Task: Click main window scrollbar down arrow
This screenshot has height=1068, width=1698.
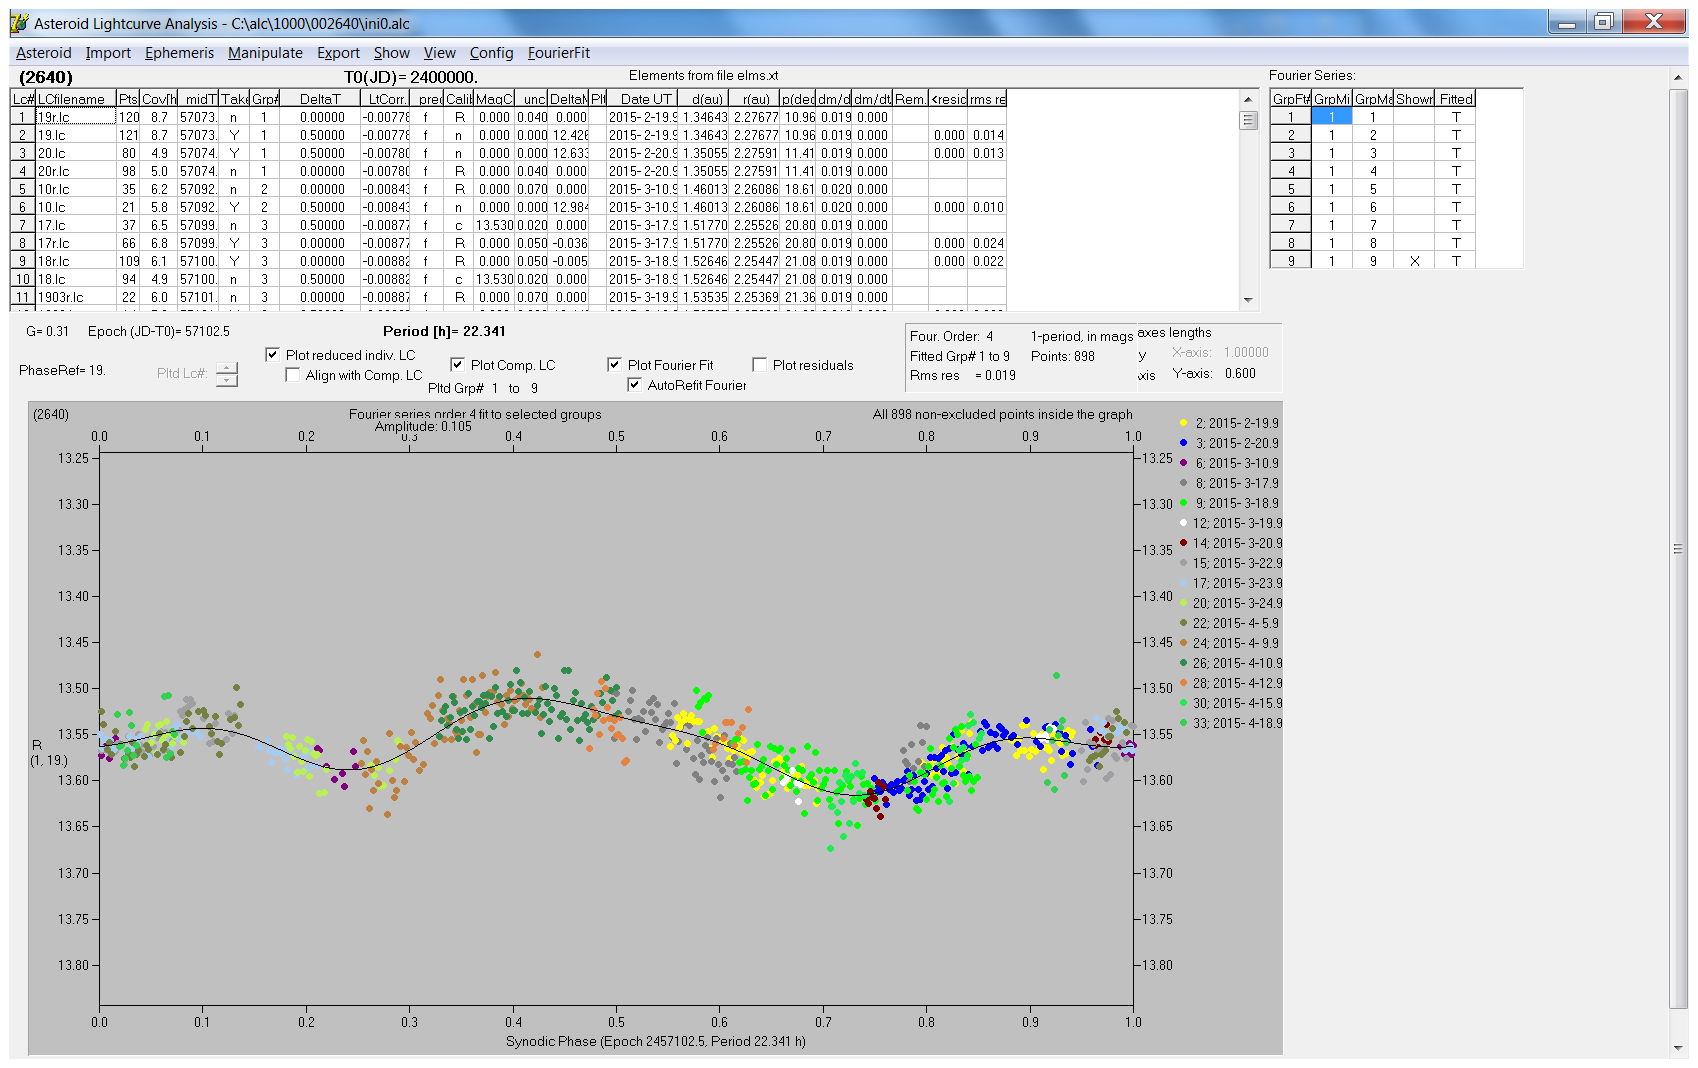Action: pos(1678,1048)
